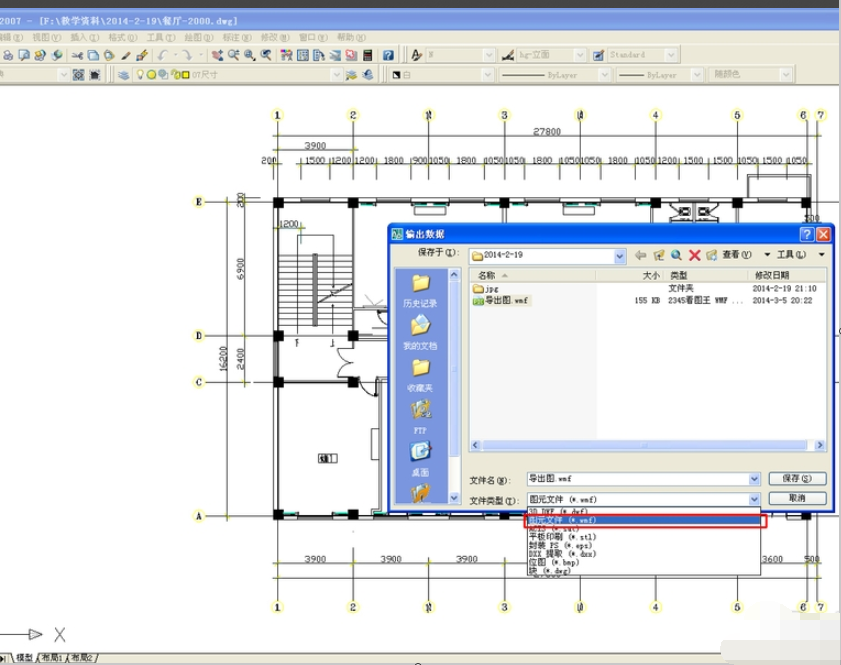Screen dimensions: 841x665
Task: Open the 历史记录 shortcut in sidebar
Action: 420,291
